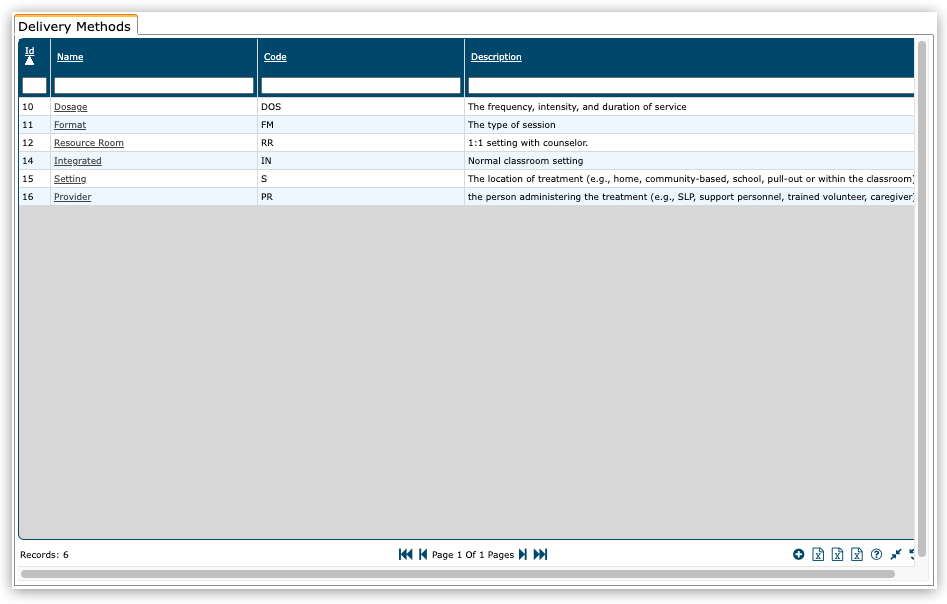This screenshot has height=604, width=947.
Task: Sort the grid by the Id column
Action: click(x=29, y=51)
